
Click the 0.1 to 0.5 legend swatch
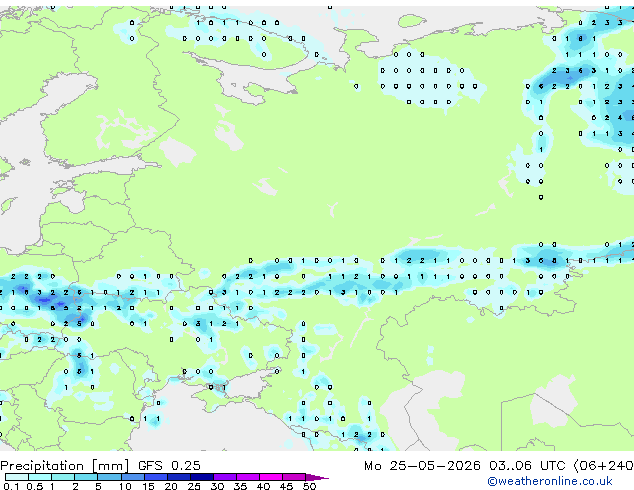point(17,477)
